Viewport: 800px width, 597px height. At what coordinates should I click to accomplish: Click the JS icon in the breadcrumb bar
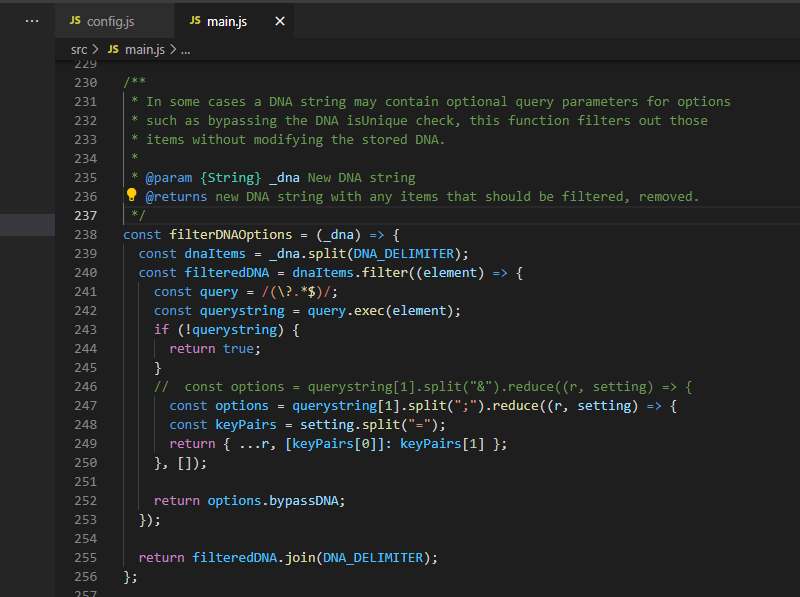tap(112, 48)
